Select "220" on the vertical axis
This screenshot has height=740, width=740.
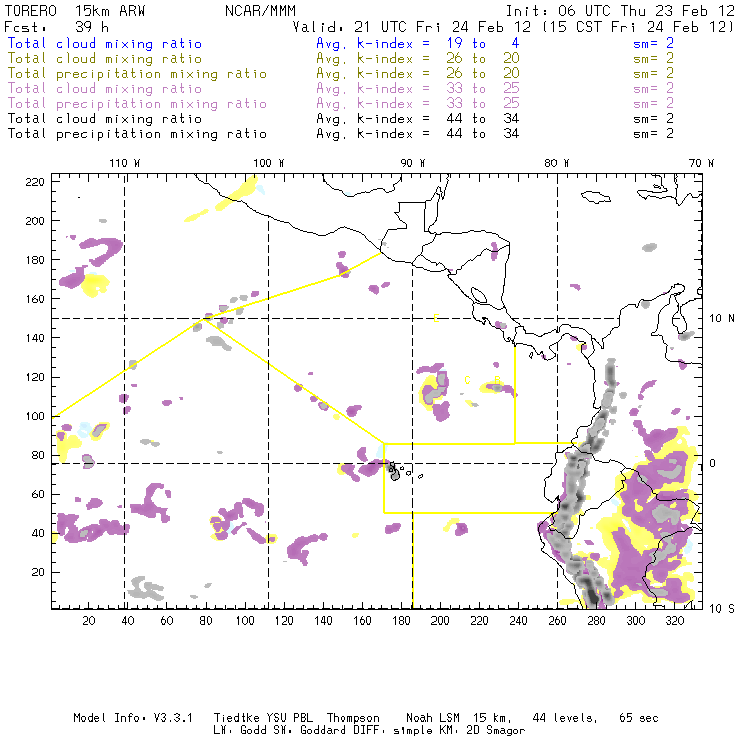click(x=35, y=182)
